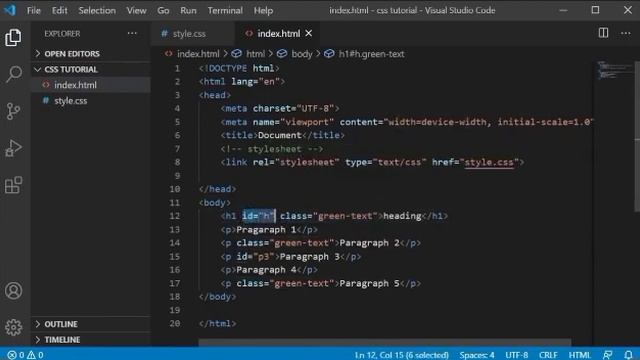Open the Go menu
Viewport: 640px width, 360px height.
click(x=163, y=10)
